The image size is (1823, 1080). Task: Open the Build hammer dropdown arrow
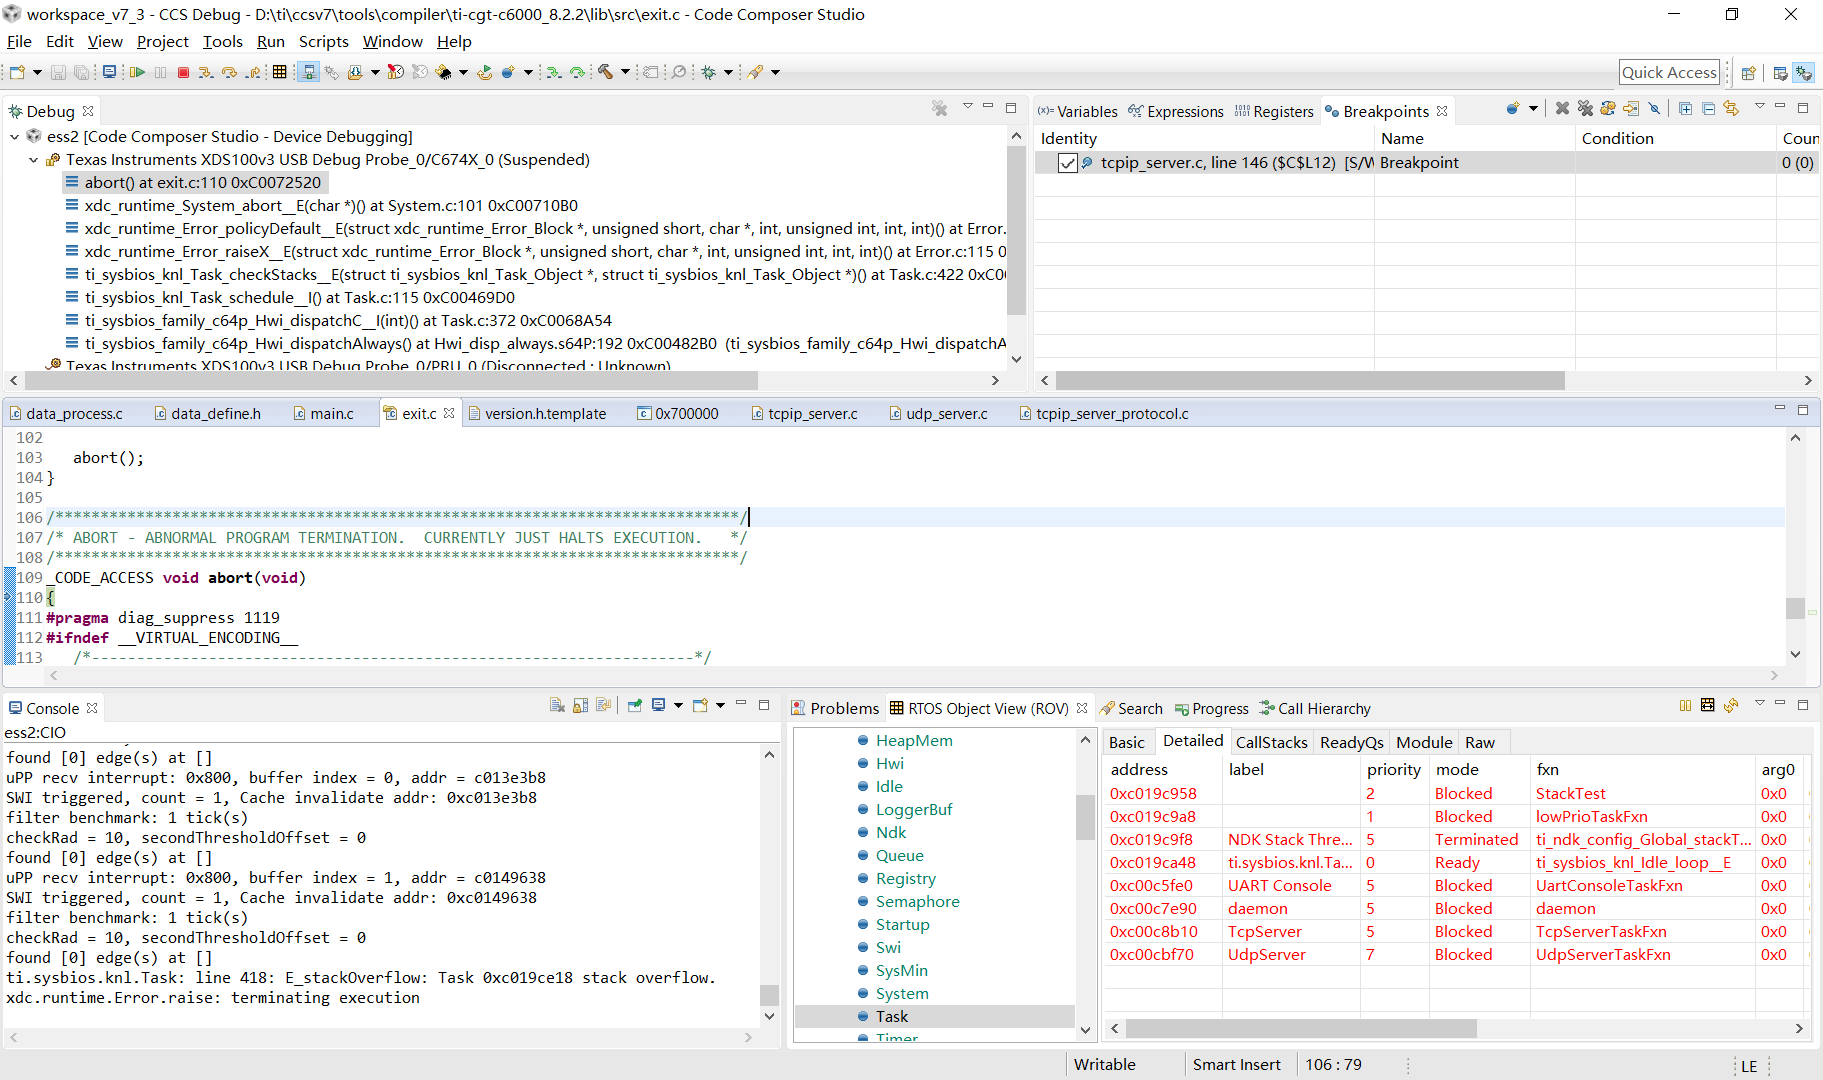coord(625,72)
